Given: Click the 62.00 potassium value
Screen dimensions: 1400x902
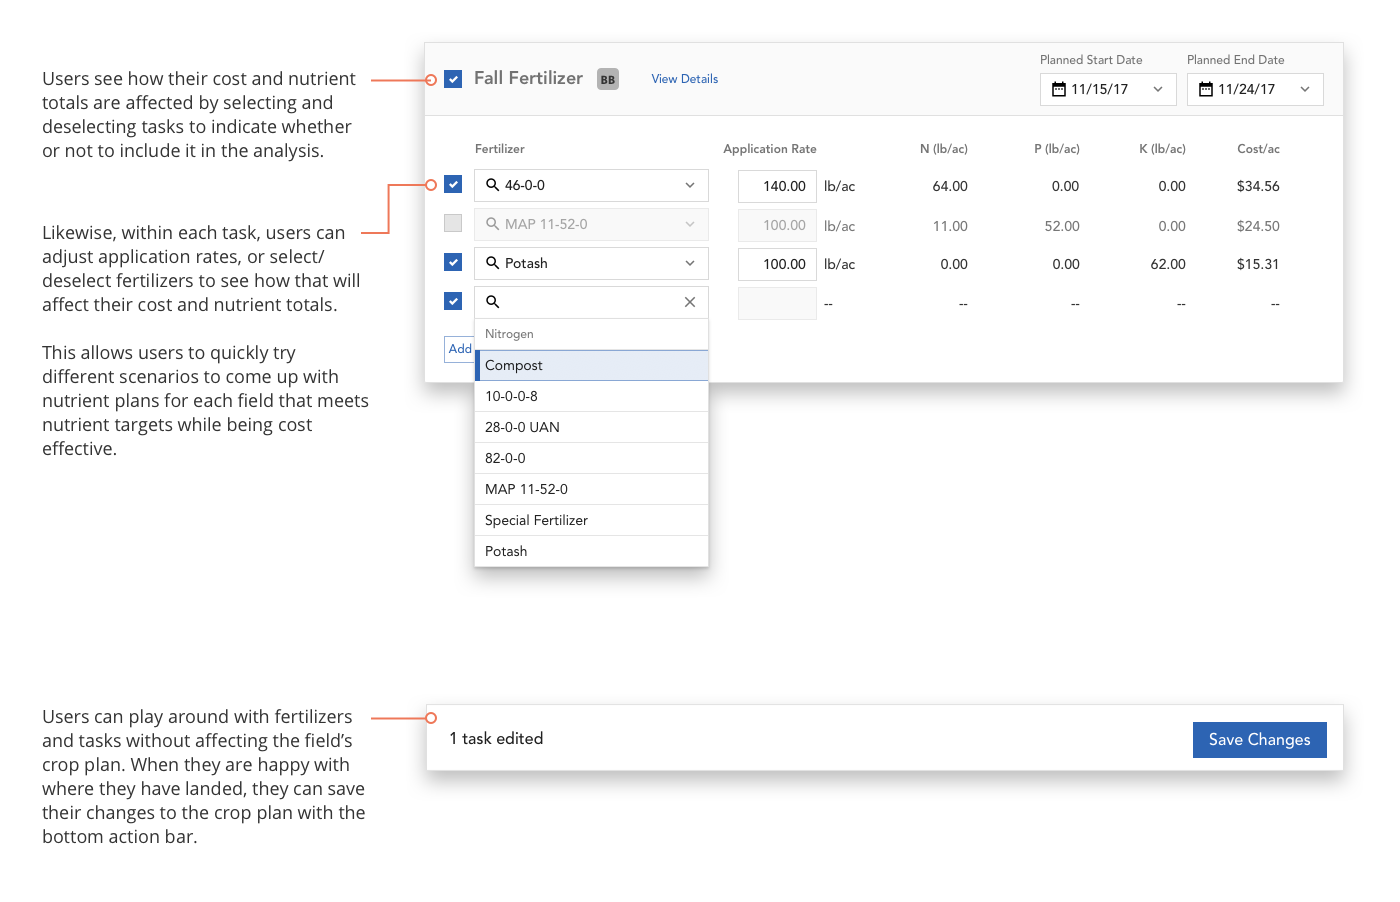Looking at the screenshot, I should click(1168, 264).
